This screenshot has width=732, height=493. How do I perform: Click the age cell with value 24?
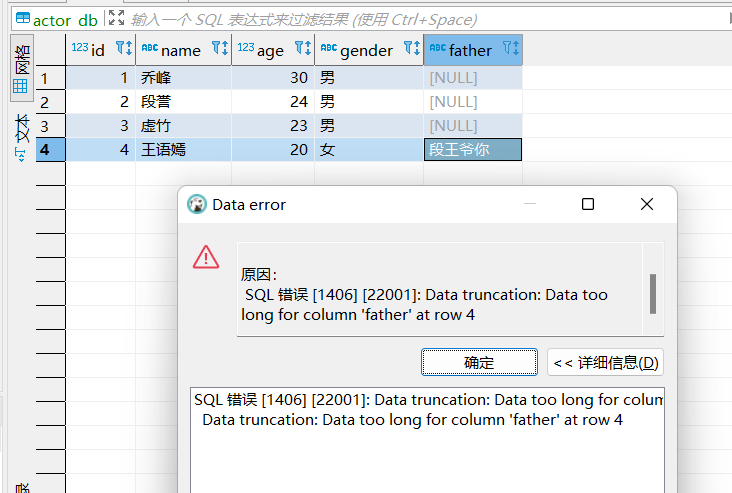pyautogui.click(x=273, y=102)
